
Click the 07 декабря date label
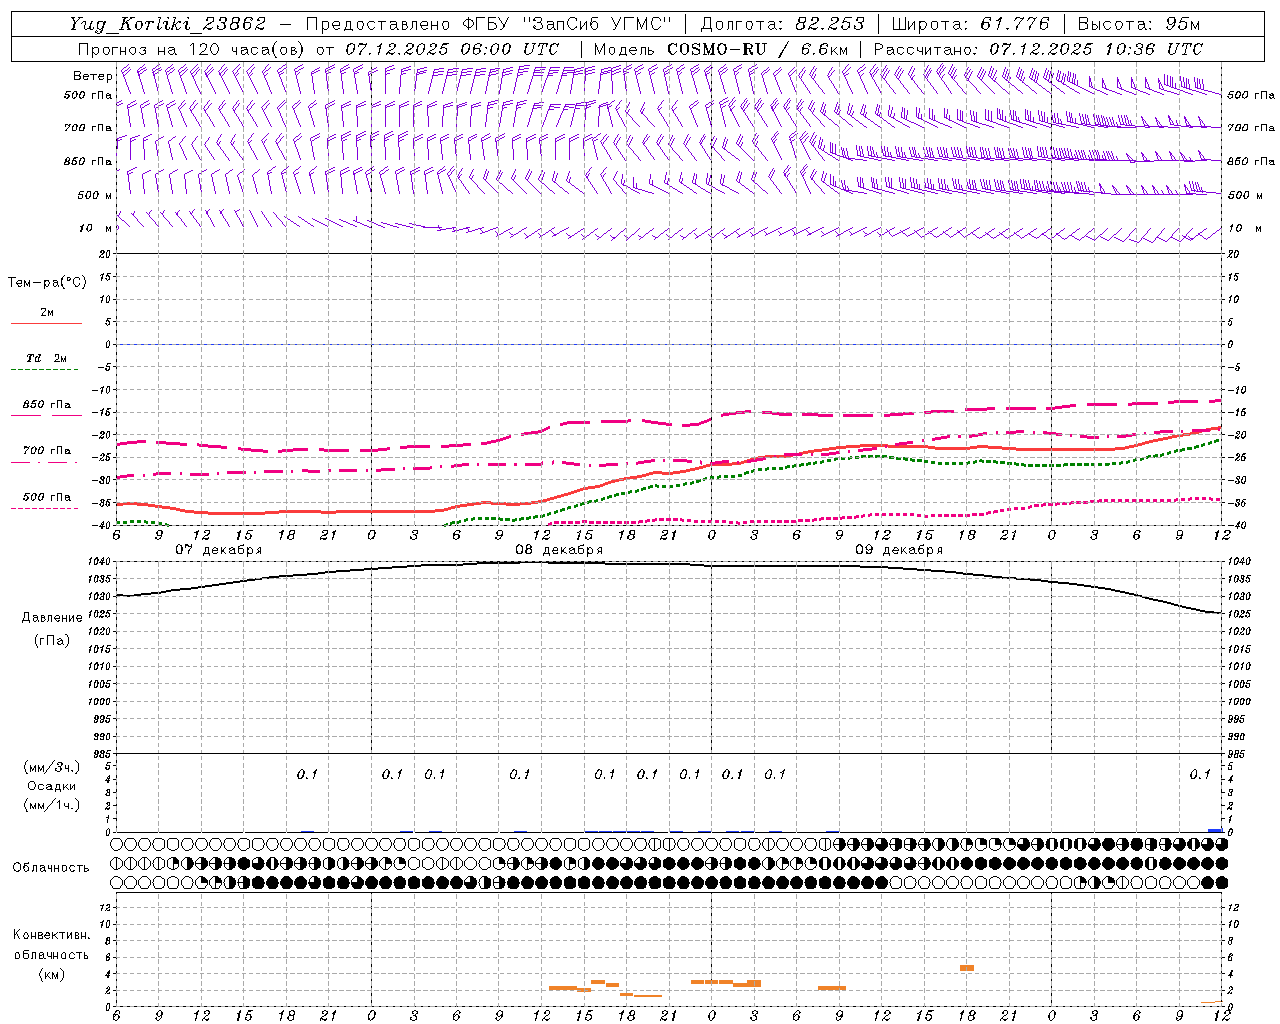click(x=219, y=550)
